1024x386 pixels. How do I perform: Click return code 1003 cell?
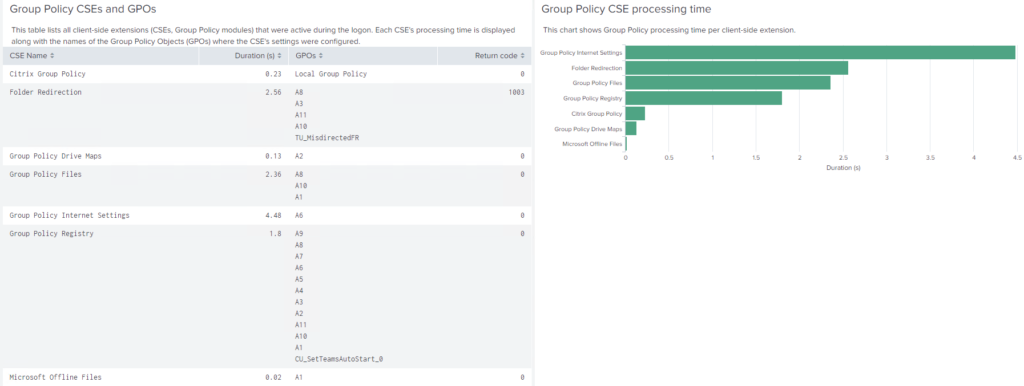tap(516, 92)
